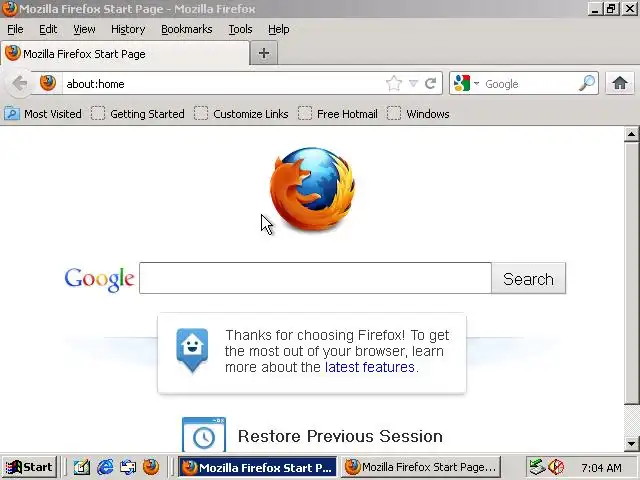
Task: Open the Windows Start menu
Action: pos(29,467)
